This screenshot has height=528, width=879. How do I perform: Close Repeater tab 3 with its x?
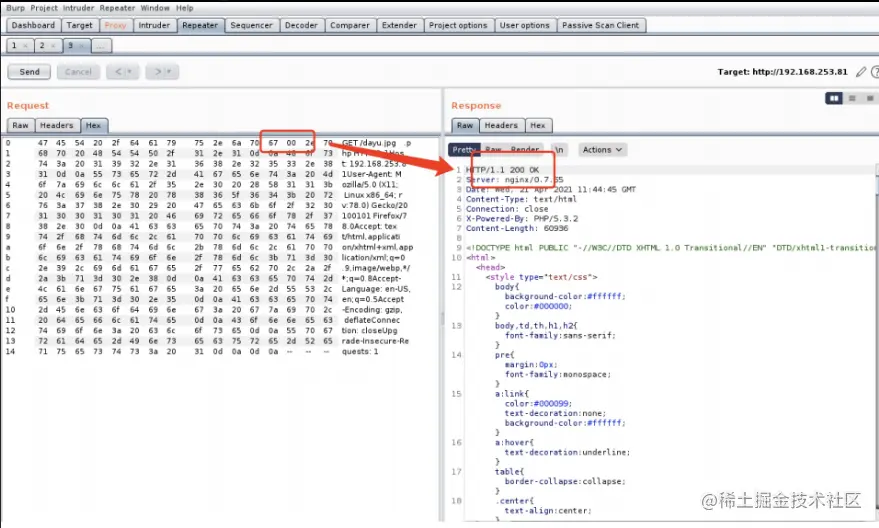82,46
